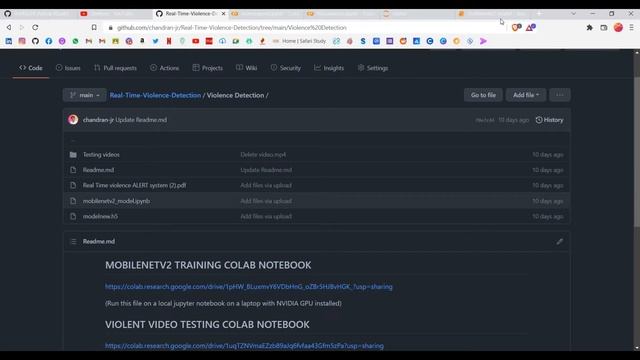Open YouTube bookmark in bookmarks bar

[196, 41]
